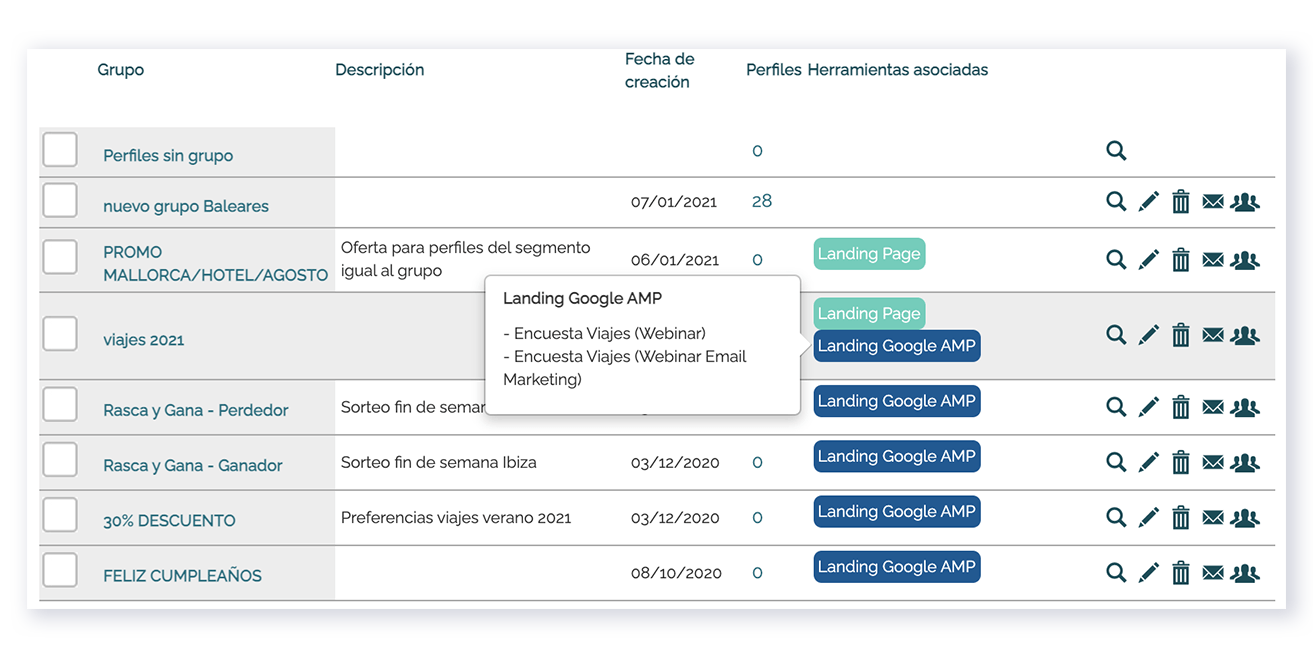Delete the 30% DESCUENTO group
The width and height of the screenshot is (1313, 657).
coord(1181,517)
